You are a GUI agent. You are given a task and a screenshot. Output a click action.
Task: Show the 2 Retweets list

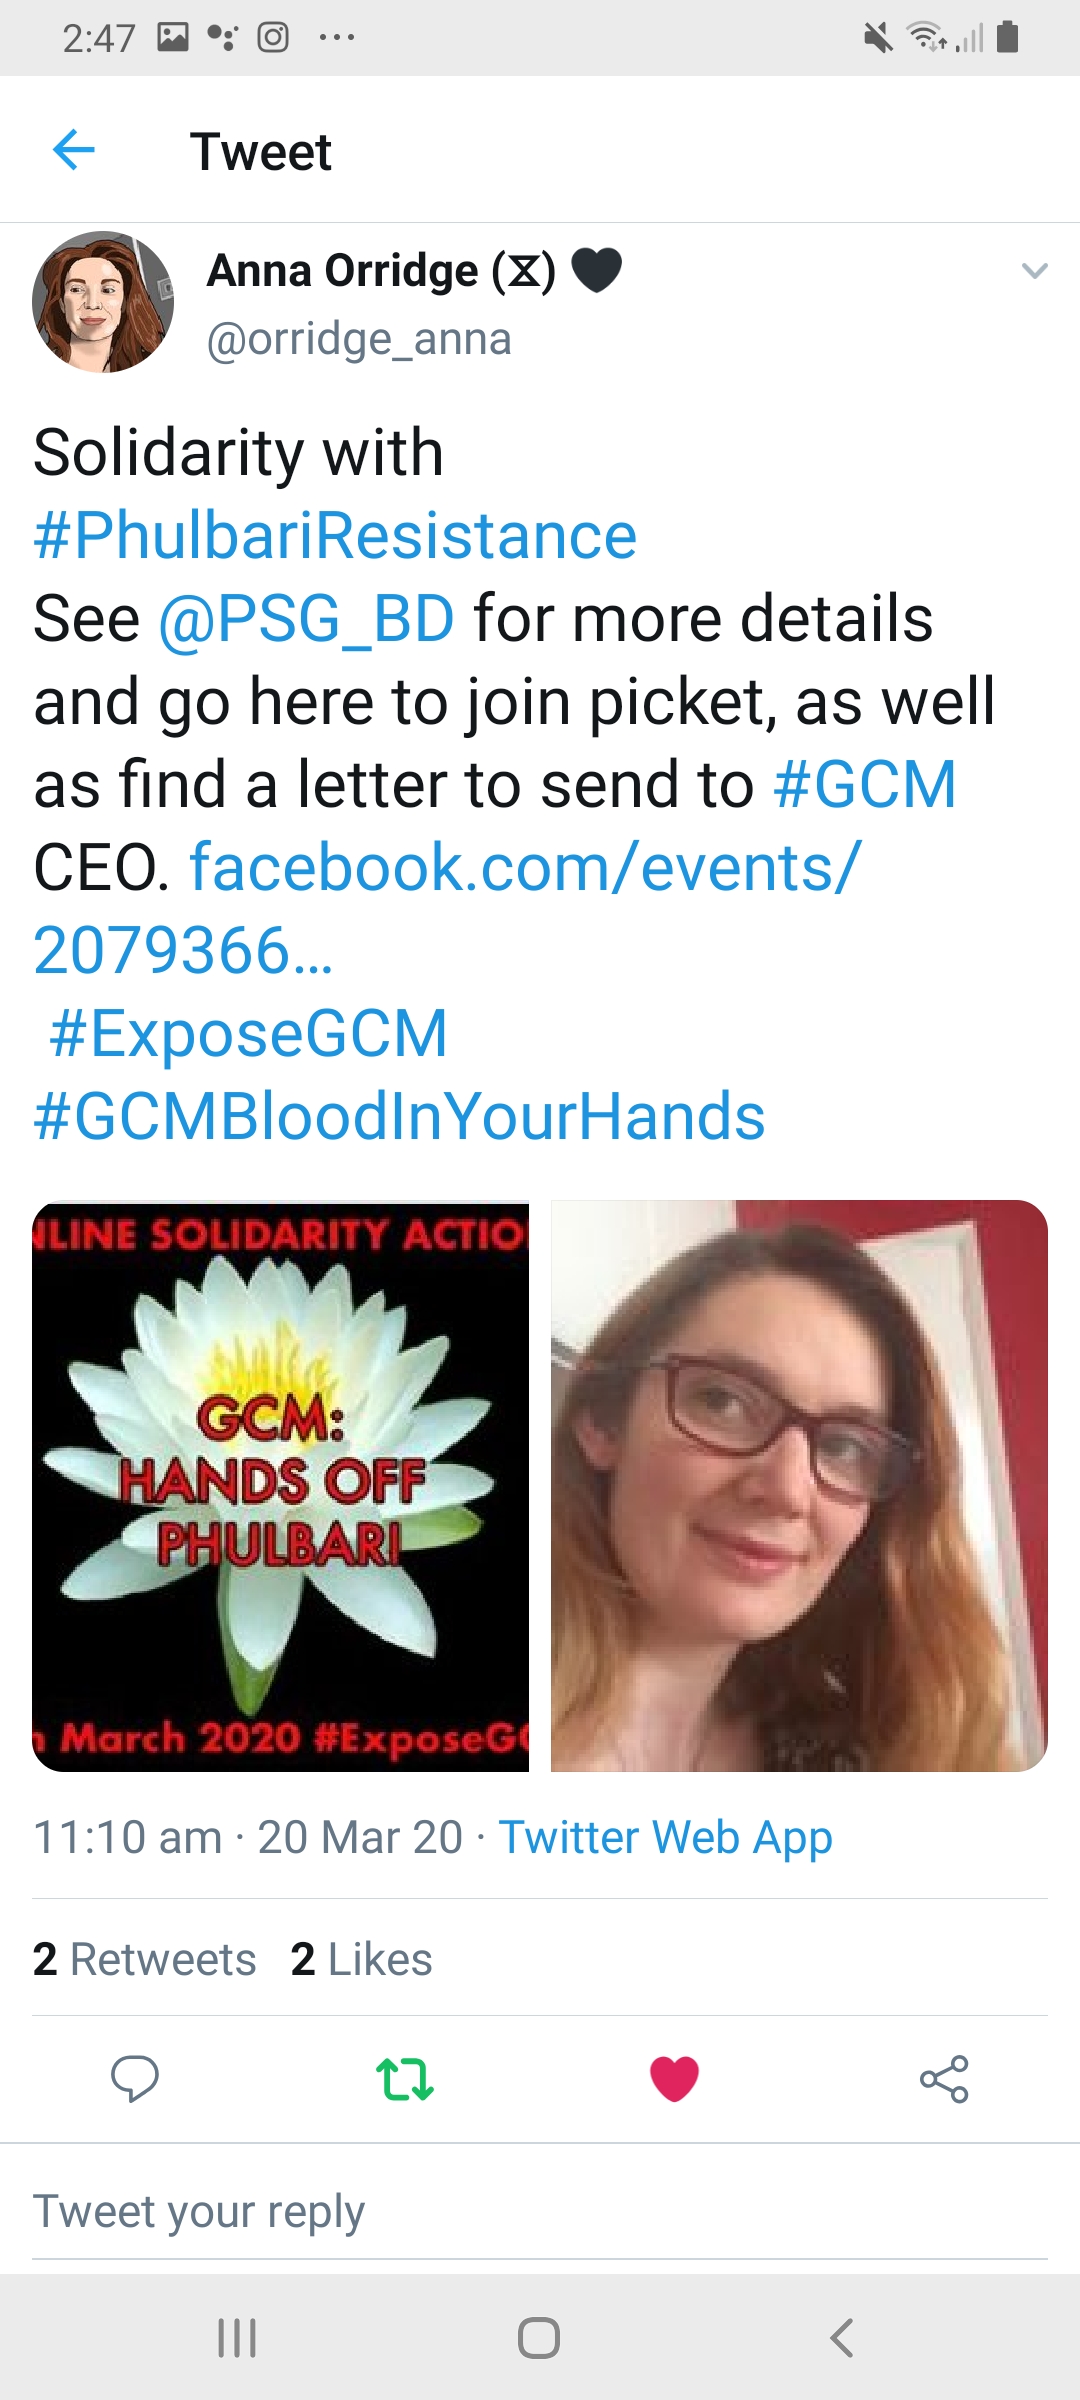coord(145,1960)
